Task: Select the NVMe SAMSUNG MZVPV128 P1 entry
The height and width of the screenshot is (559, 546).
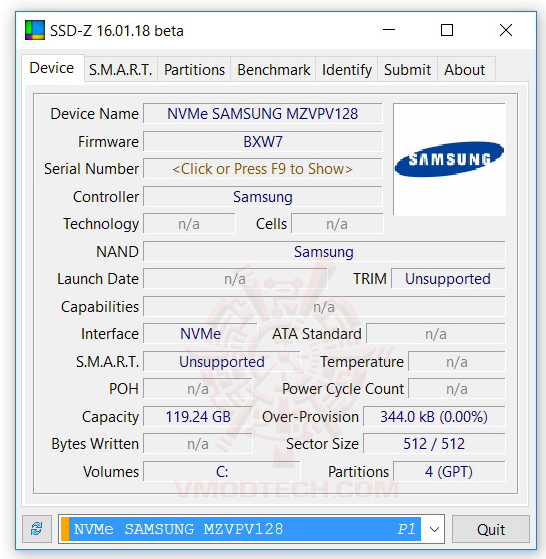Action: [241, 529]
